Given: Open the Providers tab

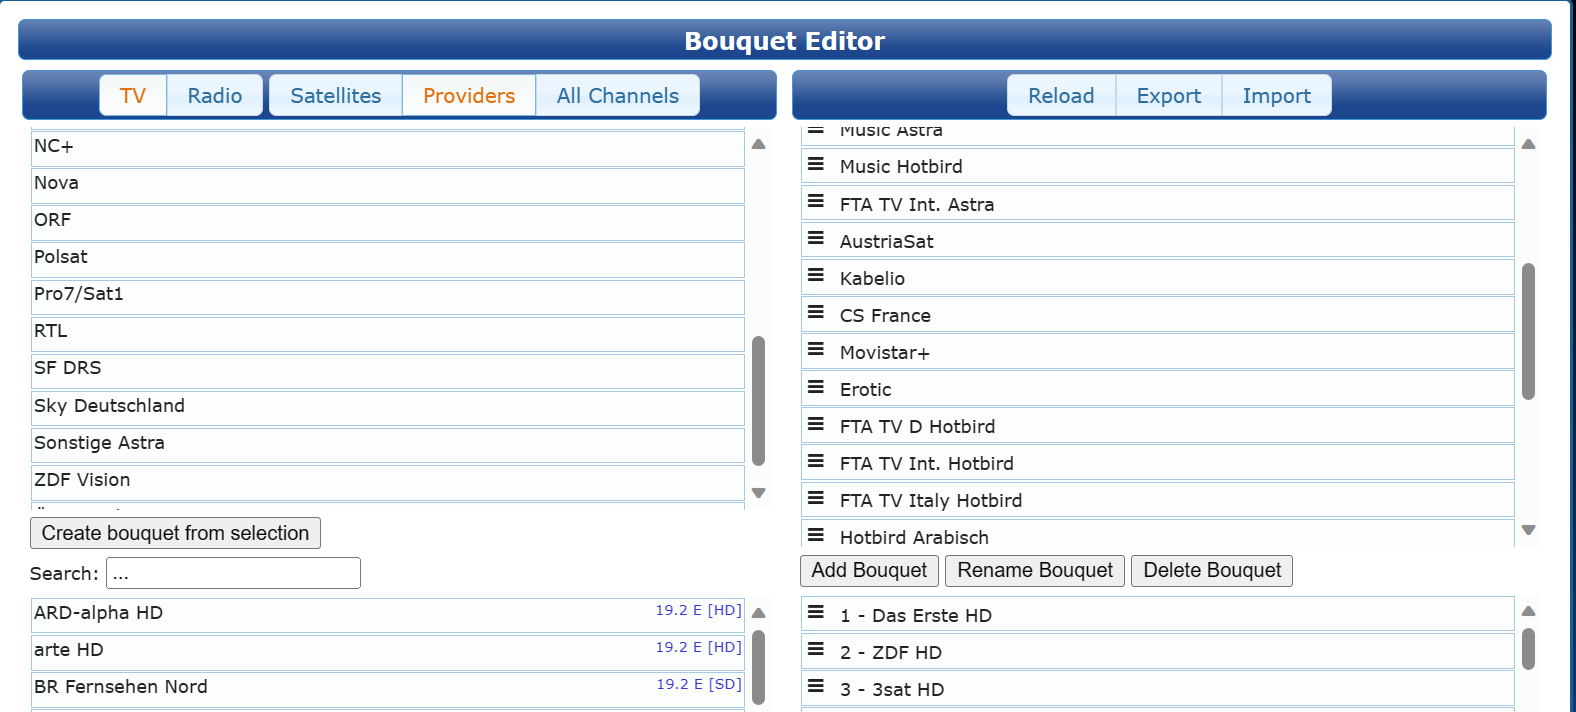Looking at the screenshot, I should click(469, 95).
